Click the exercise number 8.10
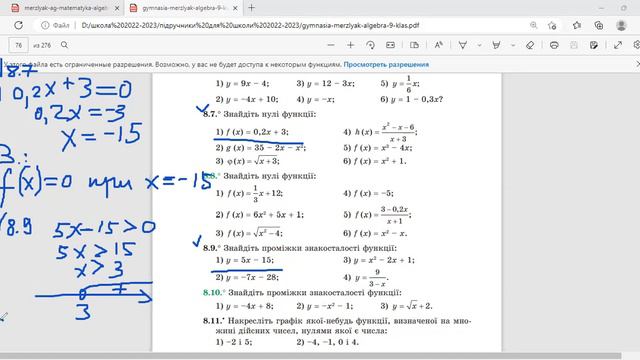 pyautogui.click(x=213, y=292)
